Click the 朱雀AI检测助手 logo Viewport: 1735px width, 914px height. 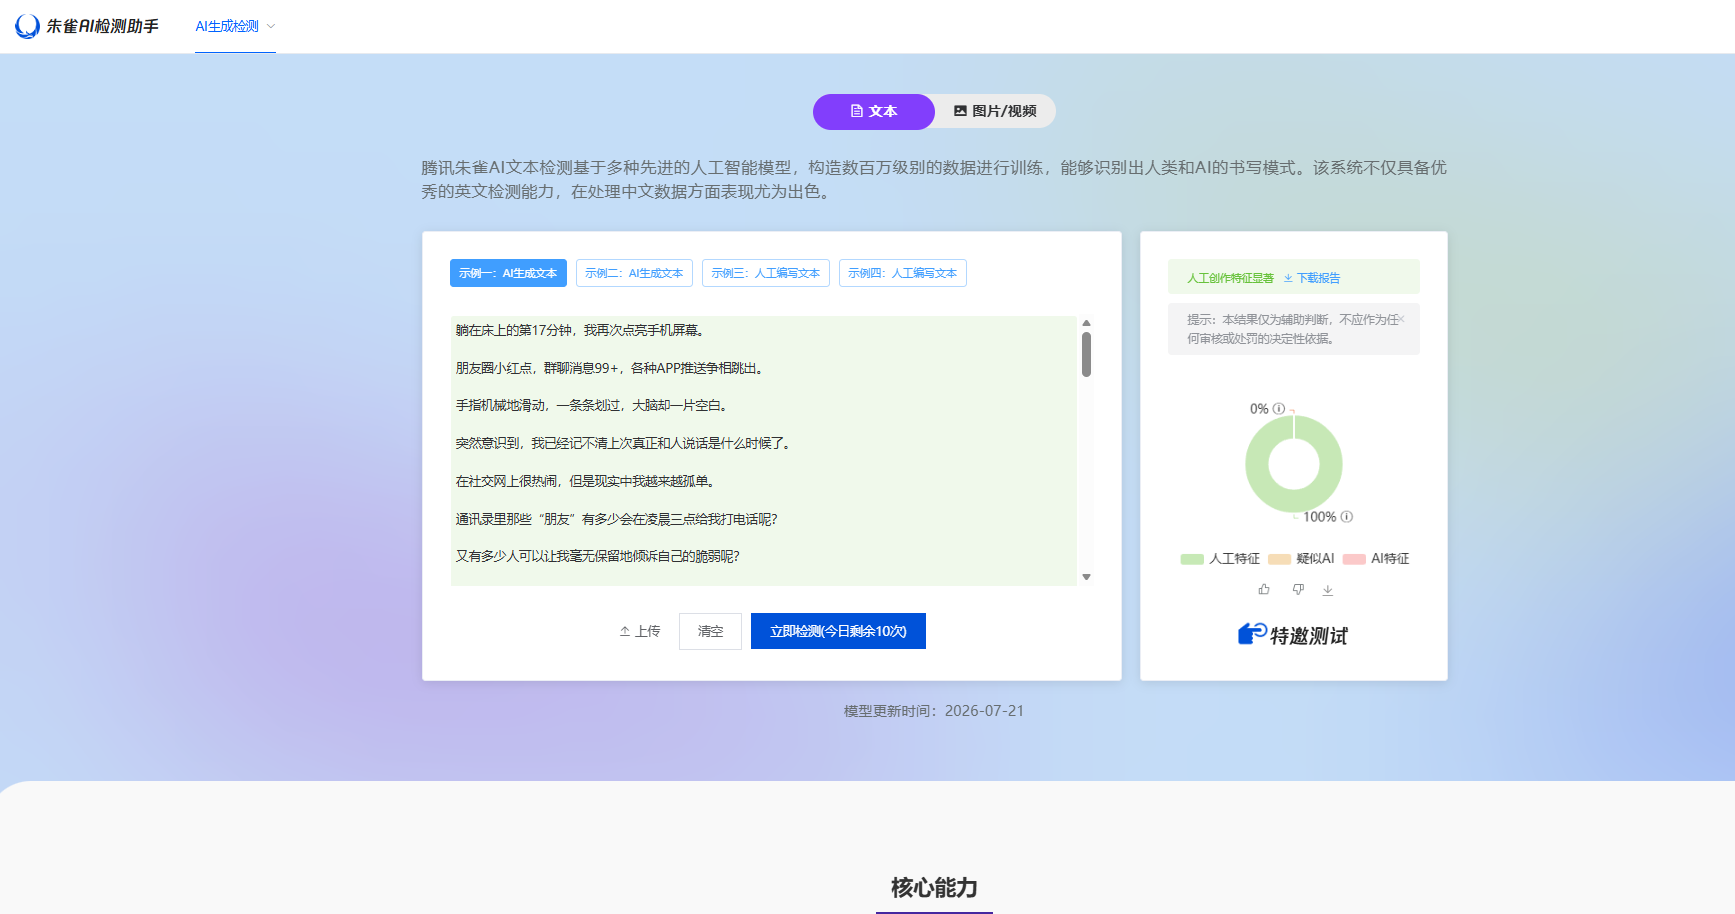[x=87, y=26]
